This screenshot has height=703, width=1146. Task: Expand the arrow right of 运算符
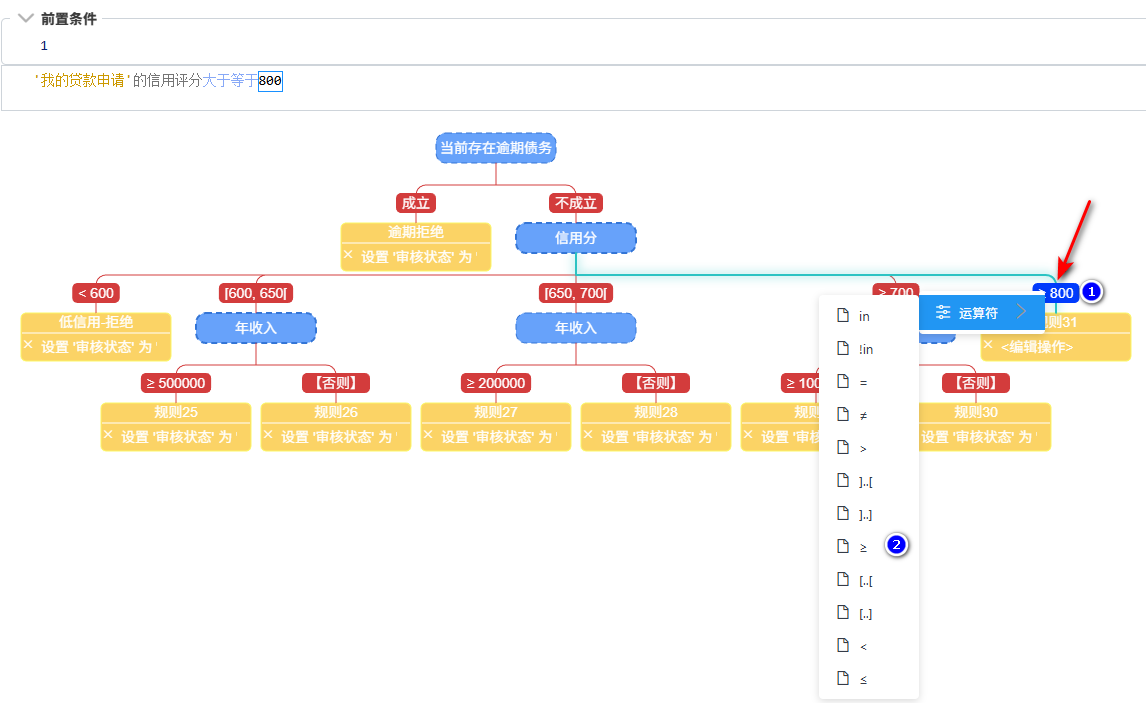(1021, 313)
